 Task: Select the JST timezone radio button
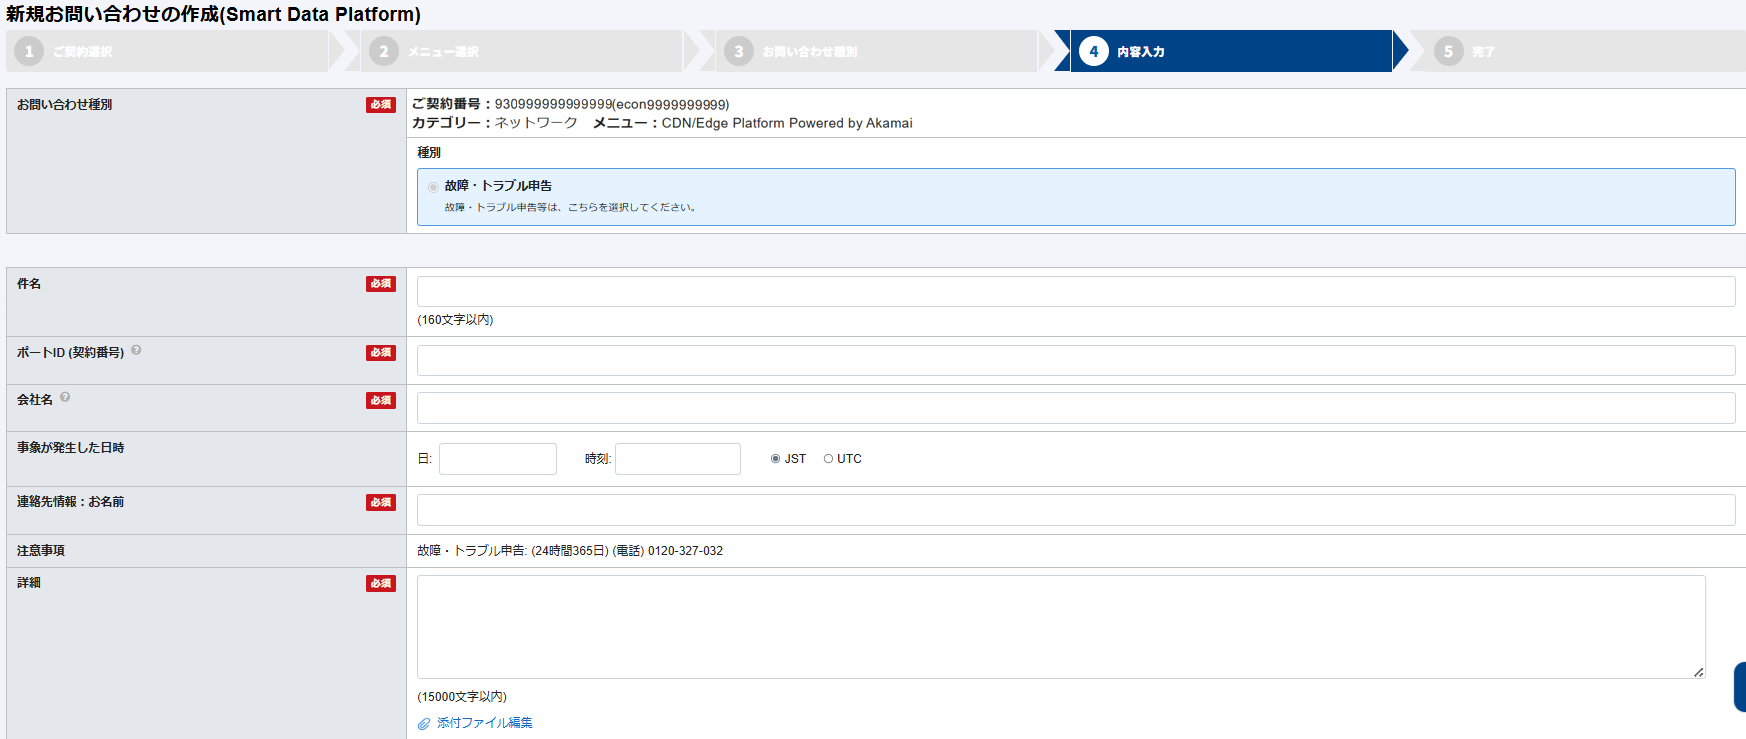click(775, 459)
